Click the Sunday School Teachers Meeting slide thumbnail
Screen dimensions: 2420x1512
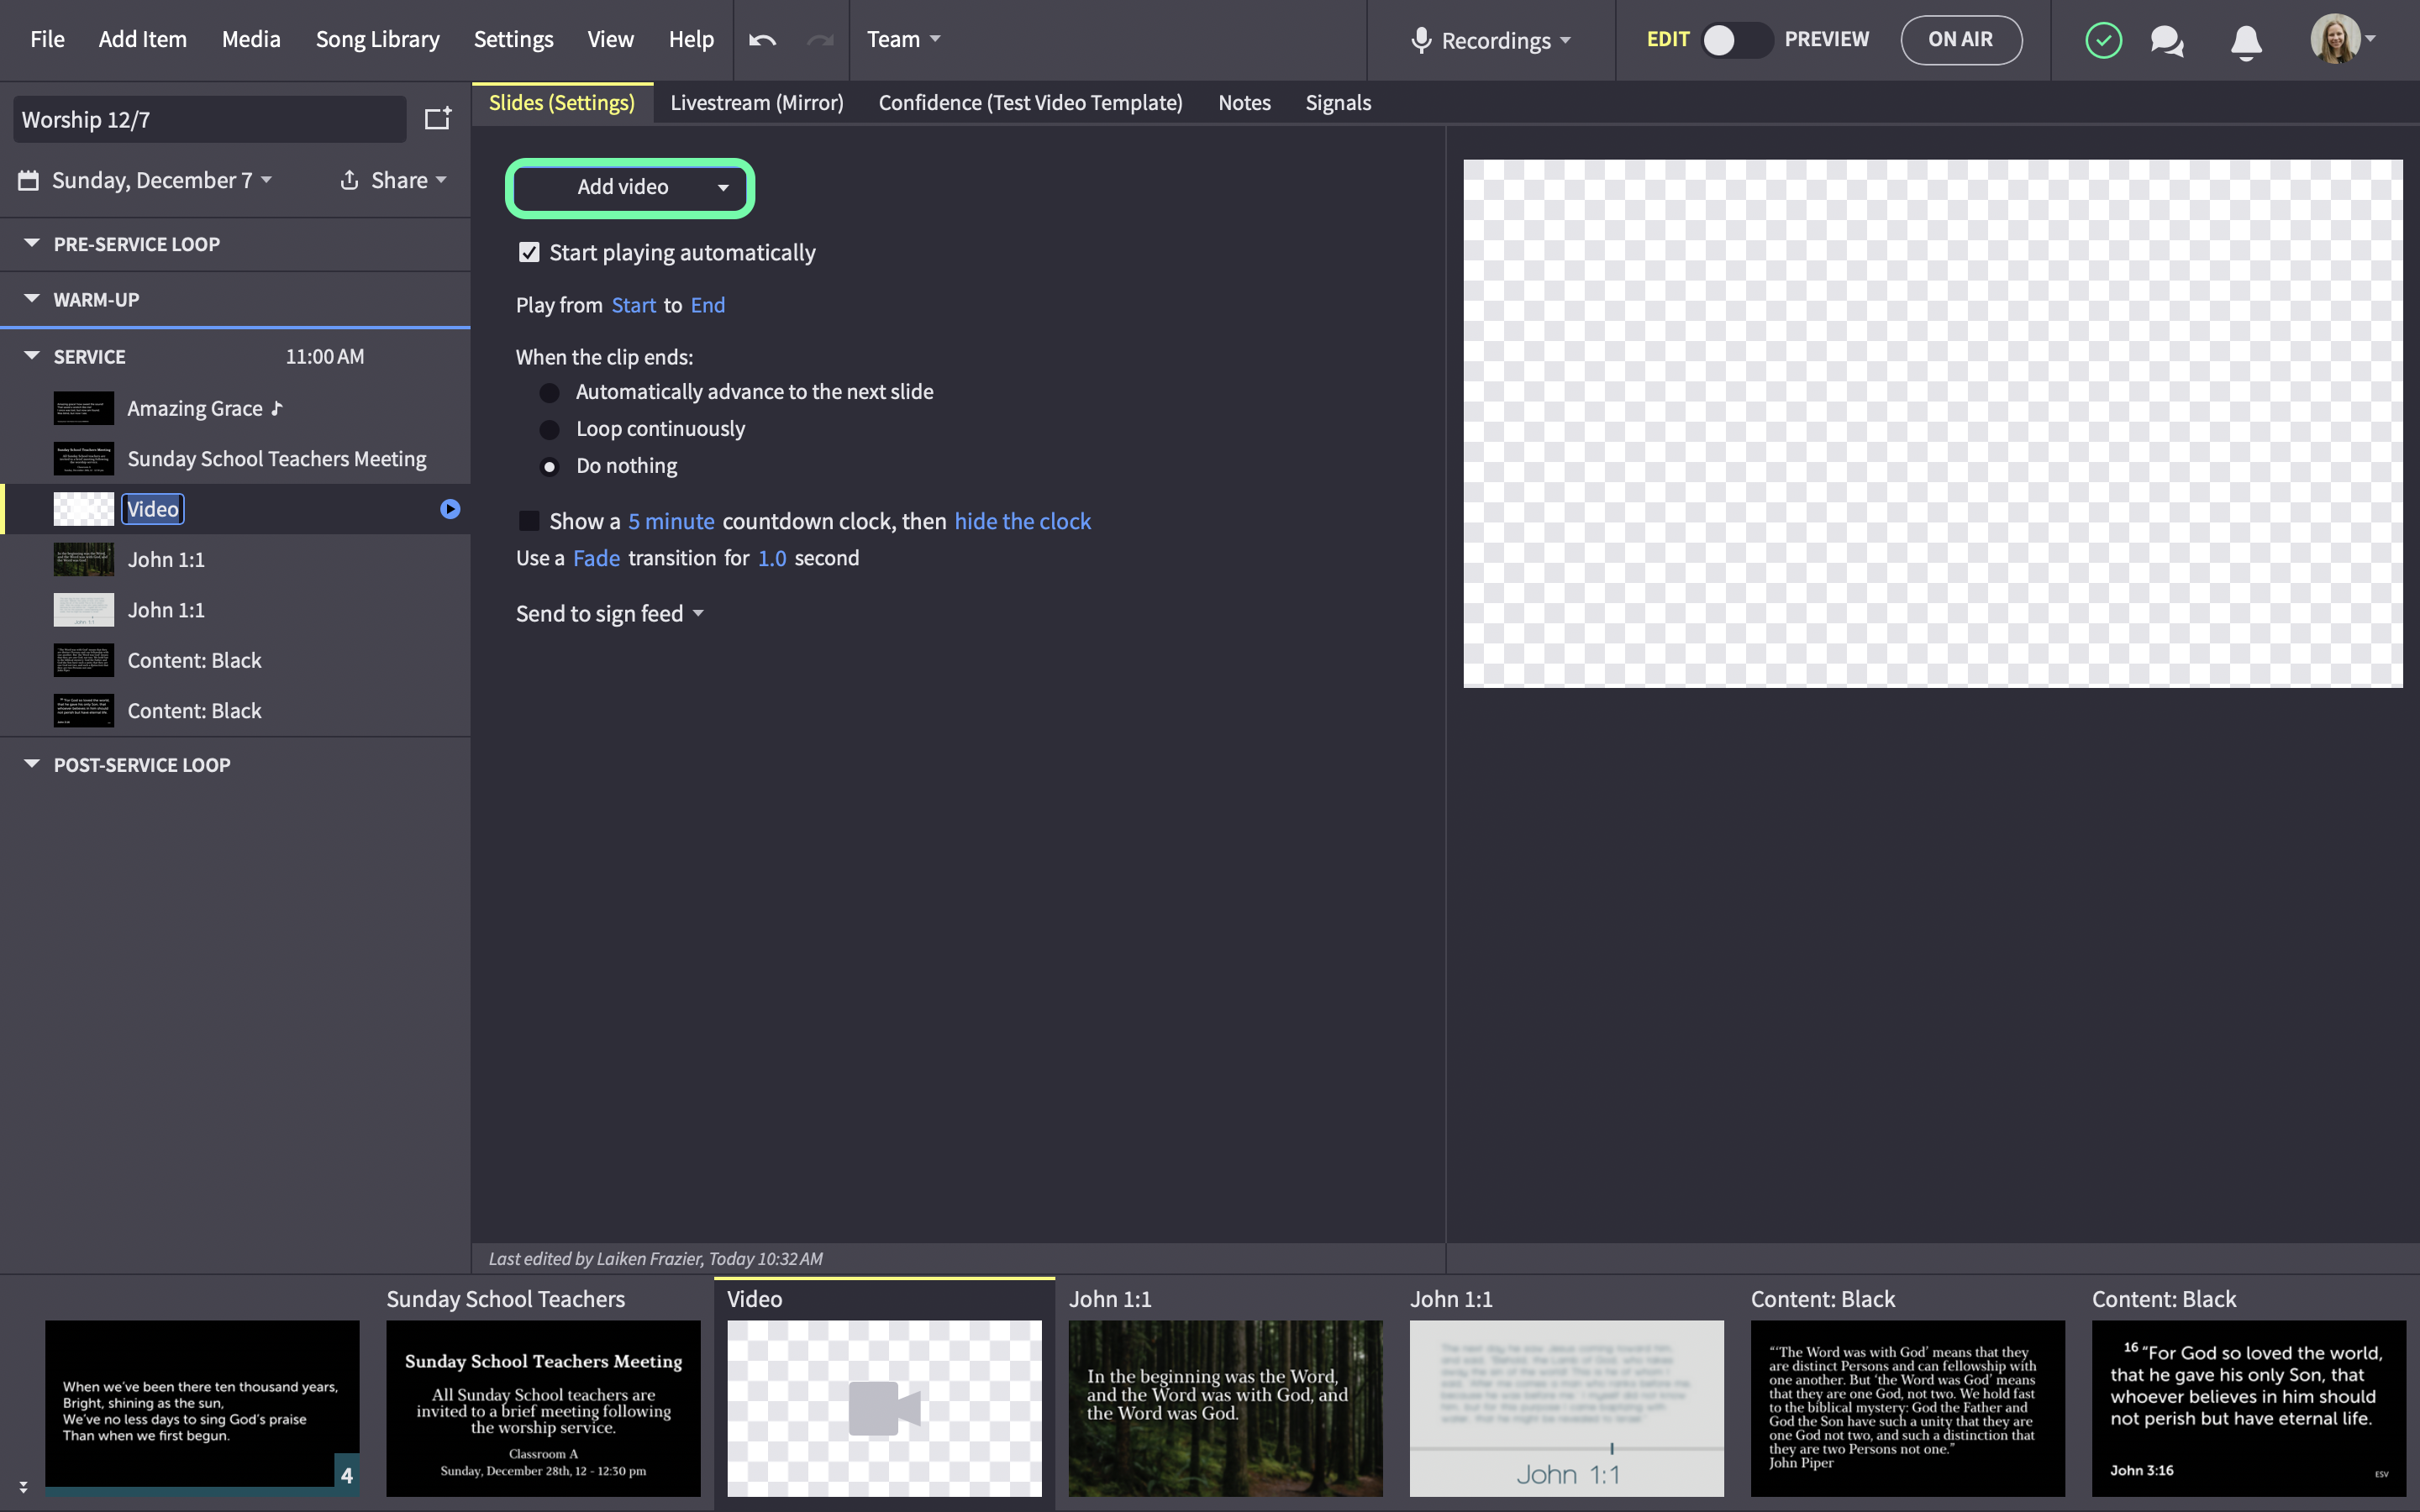click(543, 1408)
